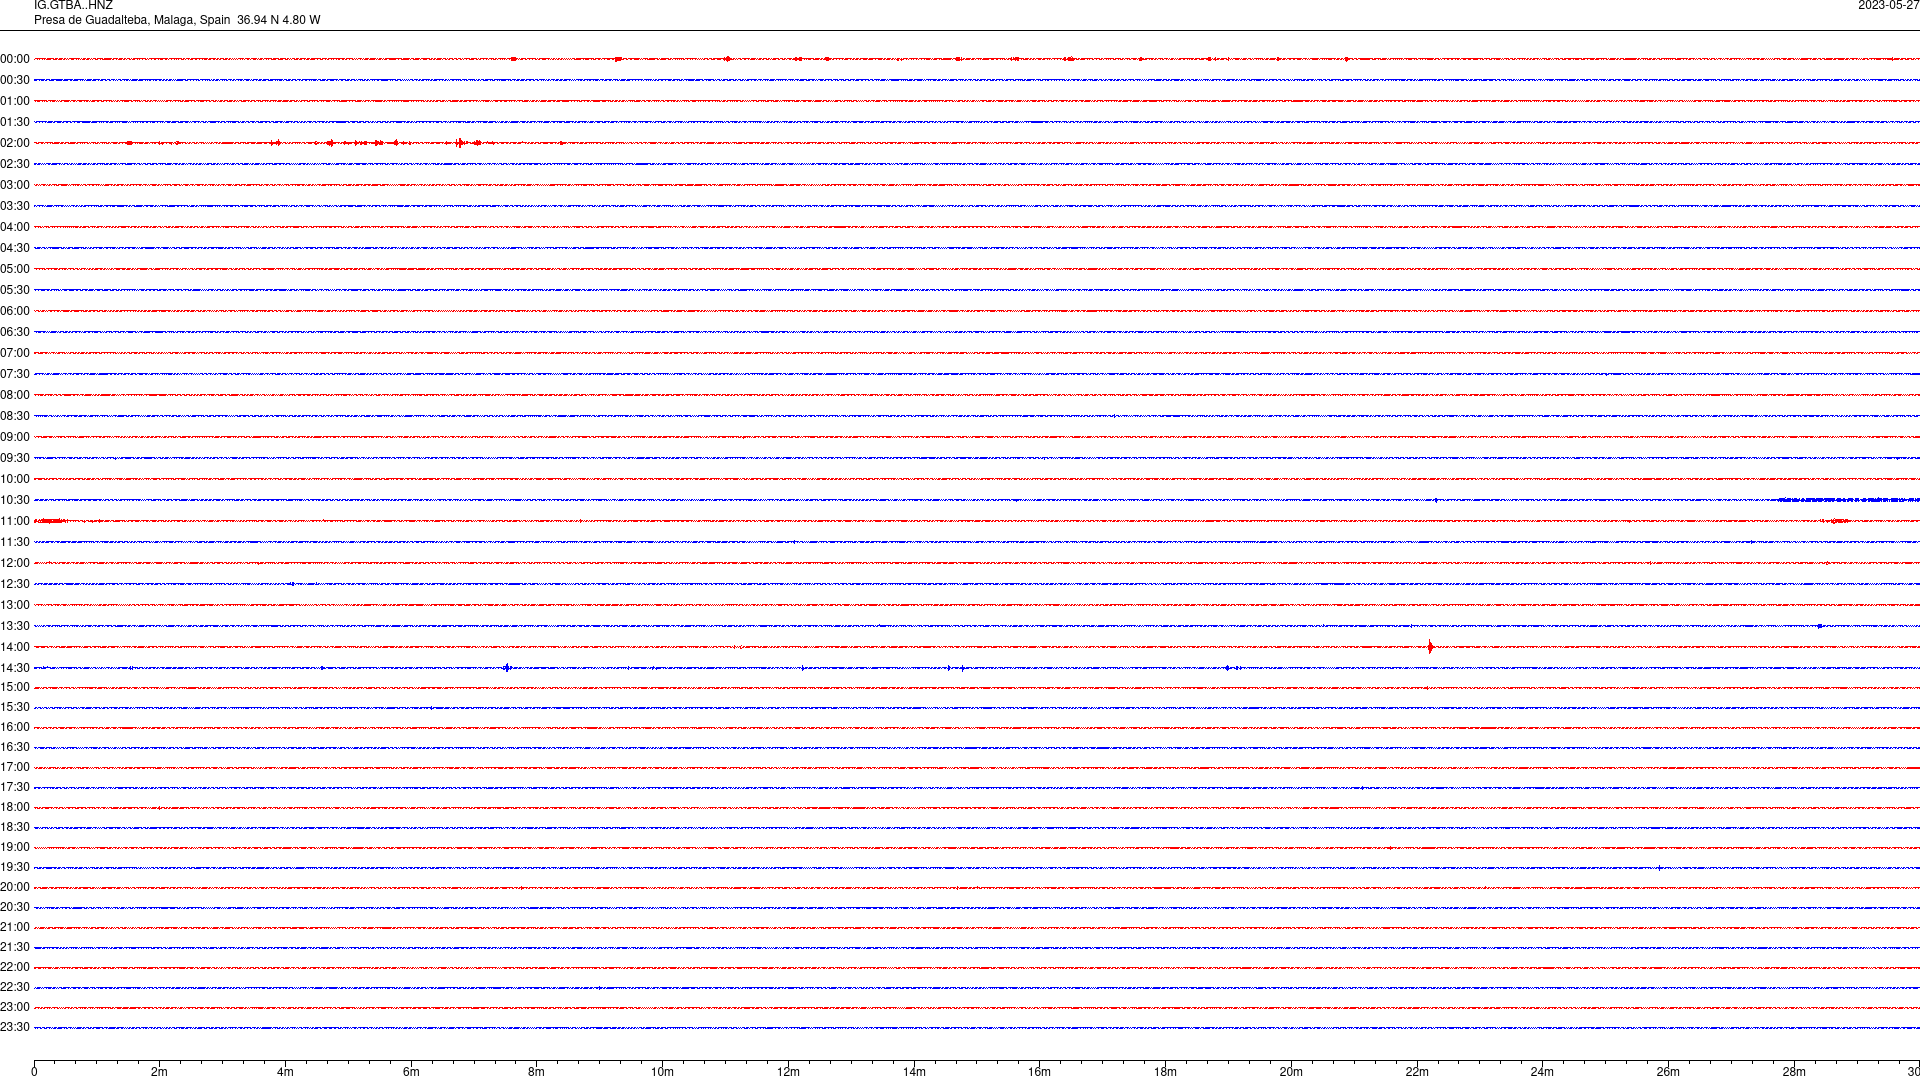The width and height of the screenshot is (1920, 1080).
Task: Click the 8m tick label on the time axis
Action: (x=537, y=1072)
